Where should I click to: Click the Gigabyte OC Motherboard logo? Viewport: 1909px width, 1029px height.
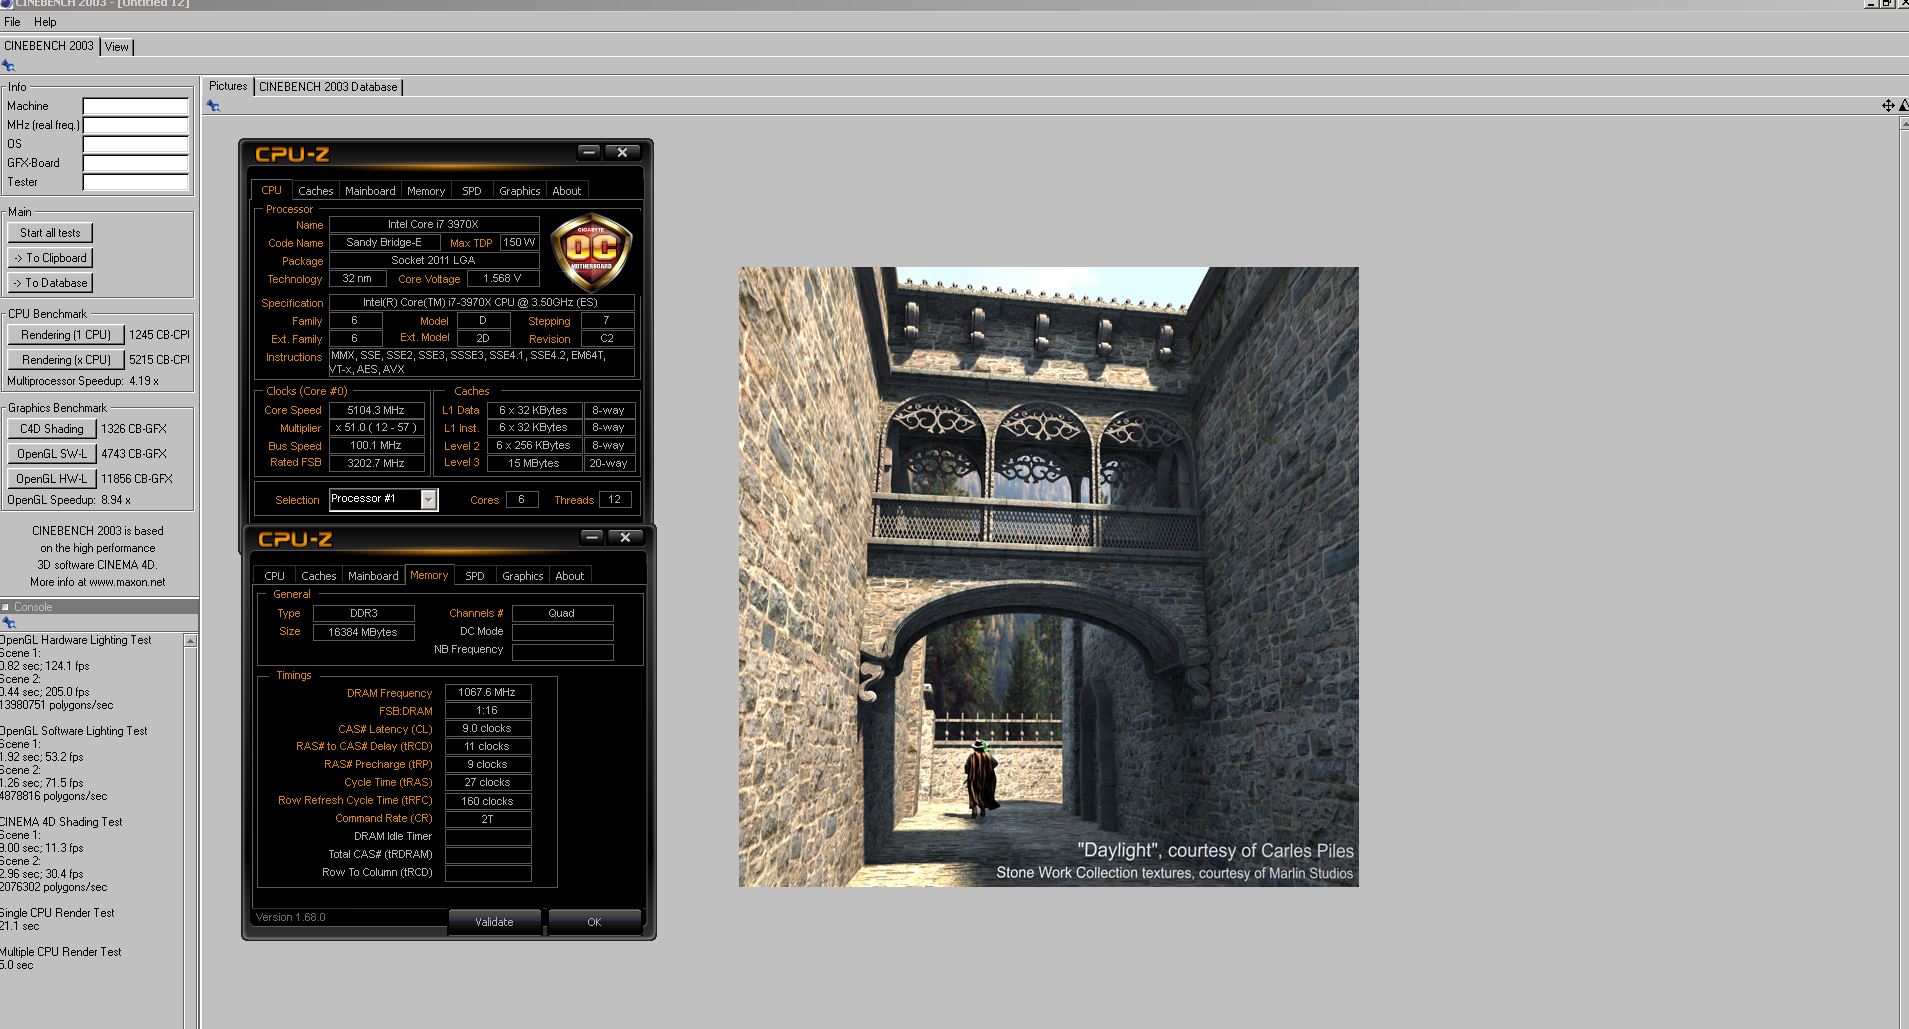click(591, 252)
